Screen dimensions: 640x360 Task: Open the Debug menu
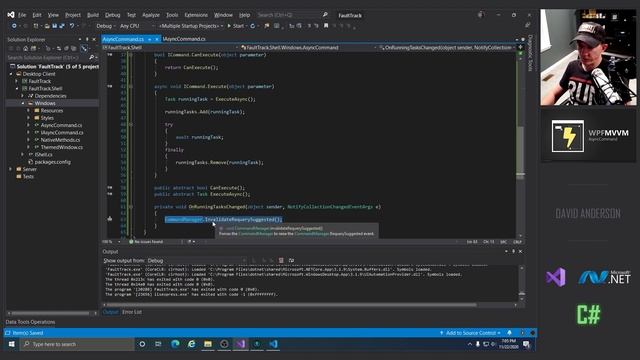pyautogui.click(x=113, y=15)
